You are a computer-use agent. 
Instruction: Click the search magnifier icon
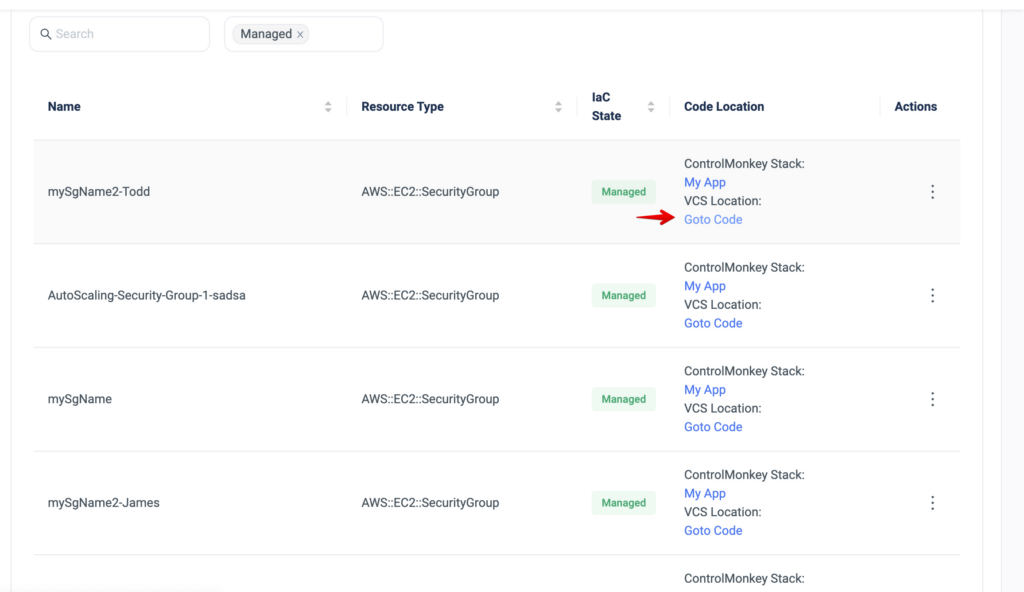pos(46,34)
